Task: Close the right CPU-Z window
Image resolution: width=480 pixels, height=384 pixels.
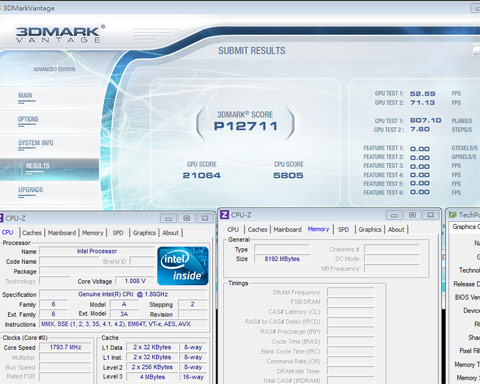Action: [x=431, y=215]
